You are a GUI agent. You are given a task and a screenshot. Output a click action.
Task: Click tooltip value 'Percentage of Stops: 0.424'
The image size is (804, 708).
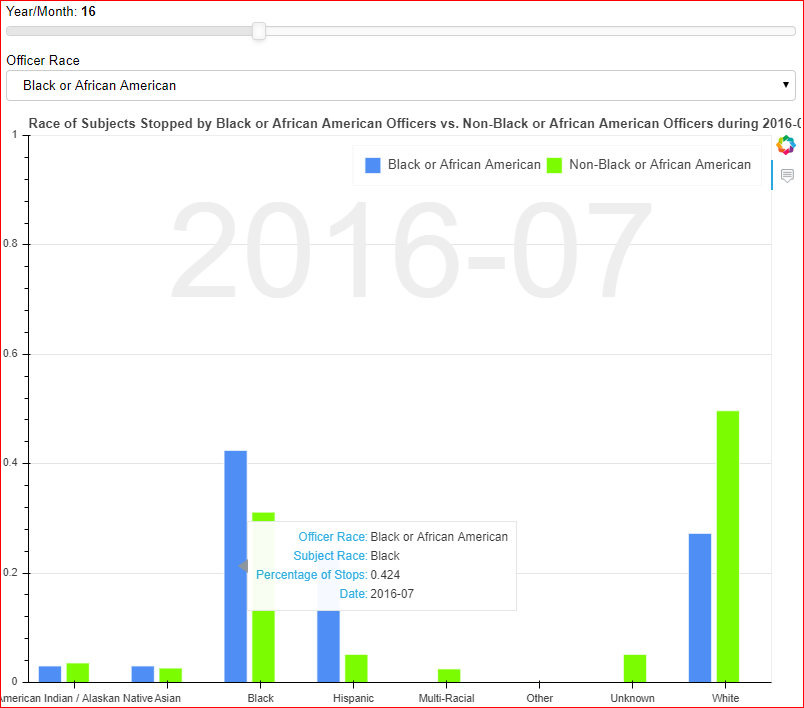(328, 575)
